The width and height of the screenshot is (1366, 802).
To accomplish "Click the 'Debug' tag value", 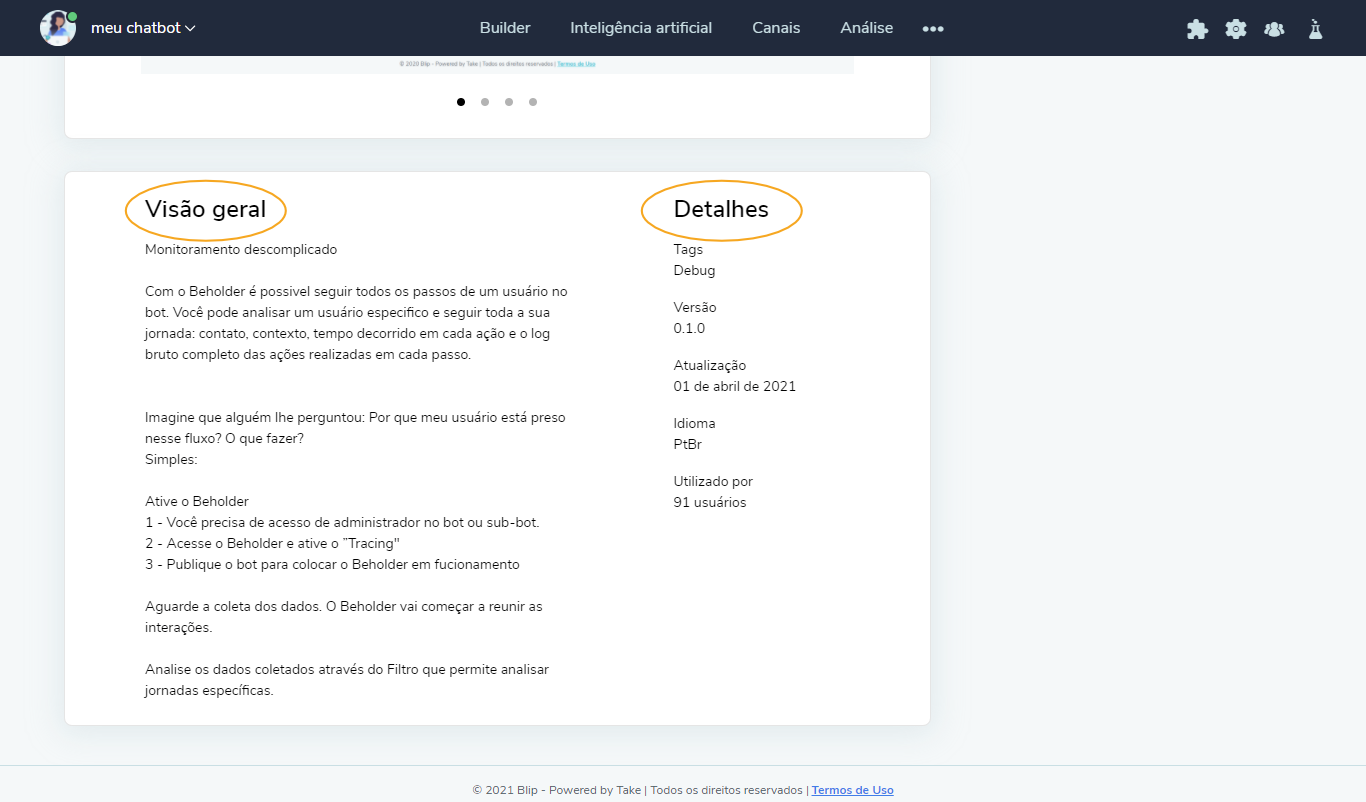I will point(695,270).
